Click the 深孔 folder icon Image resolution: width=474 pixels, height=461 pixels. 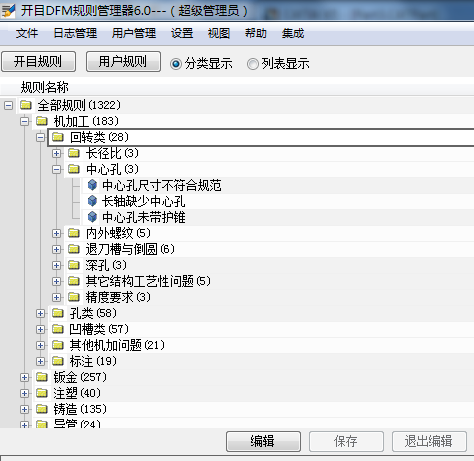click(74, 265)
